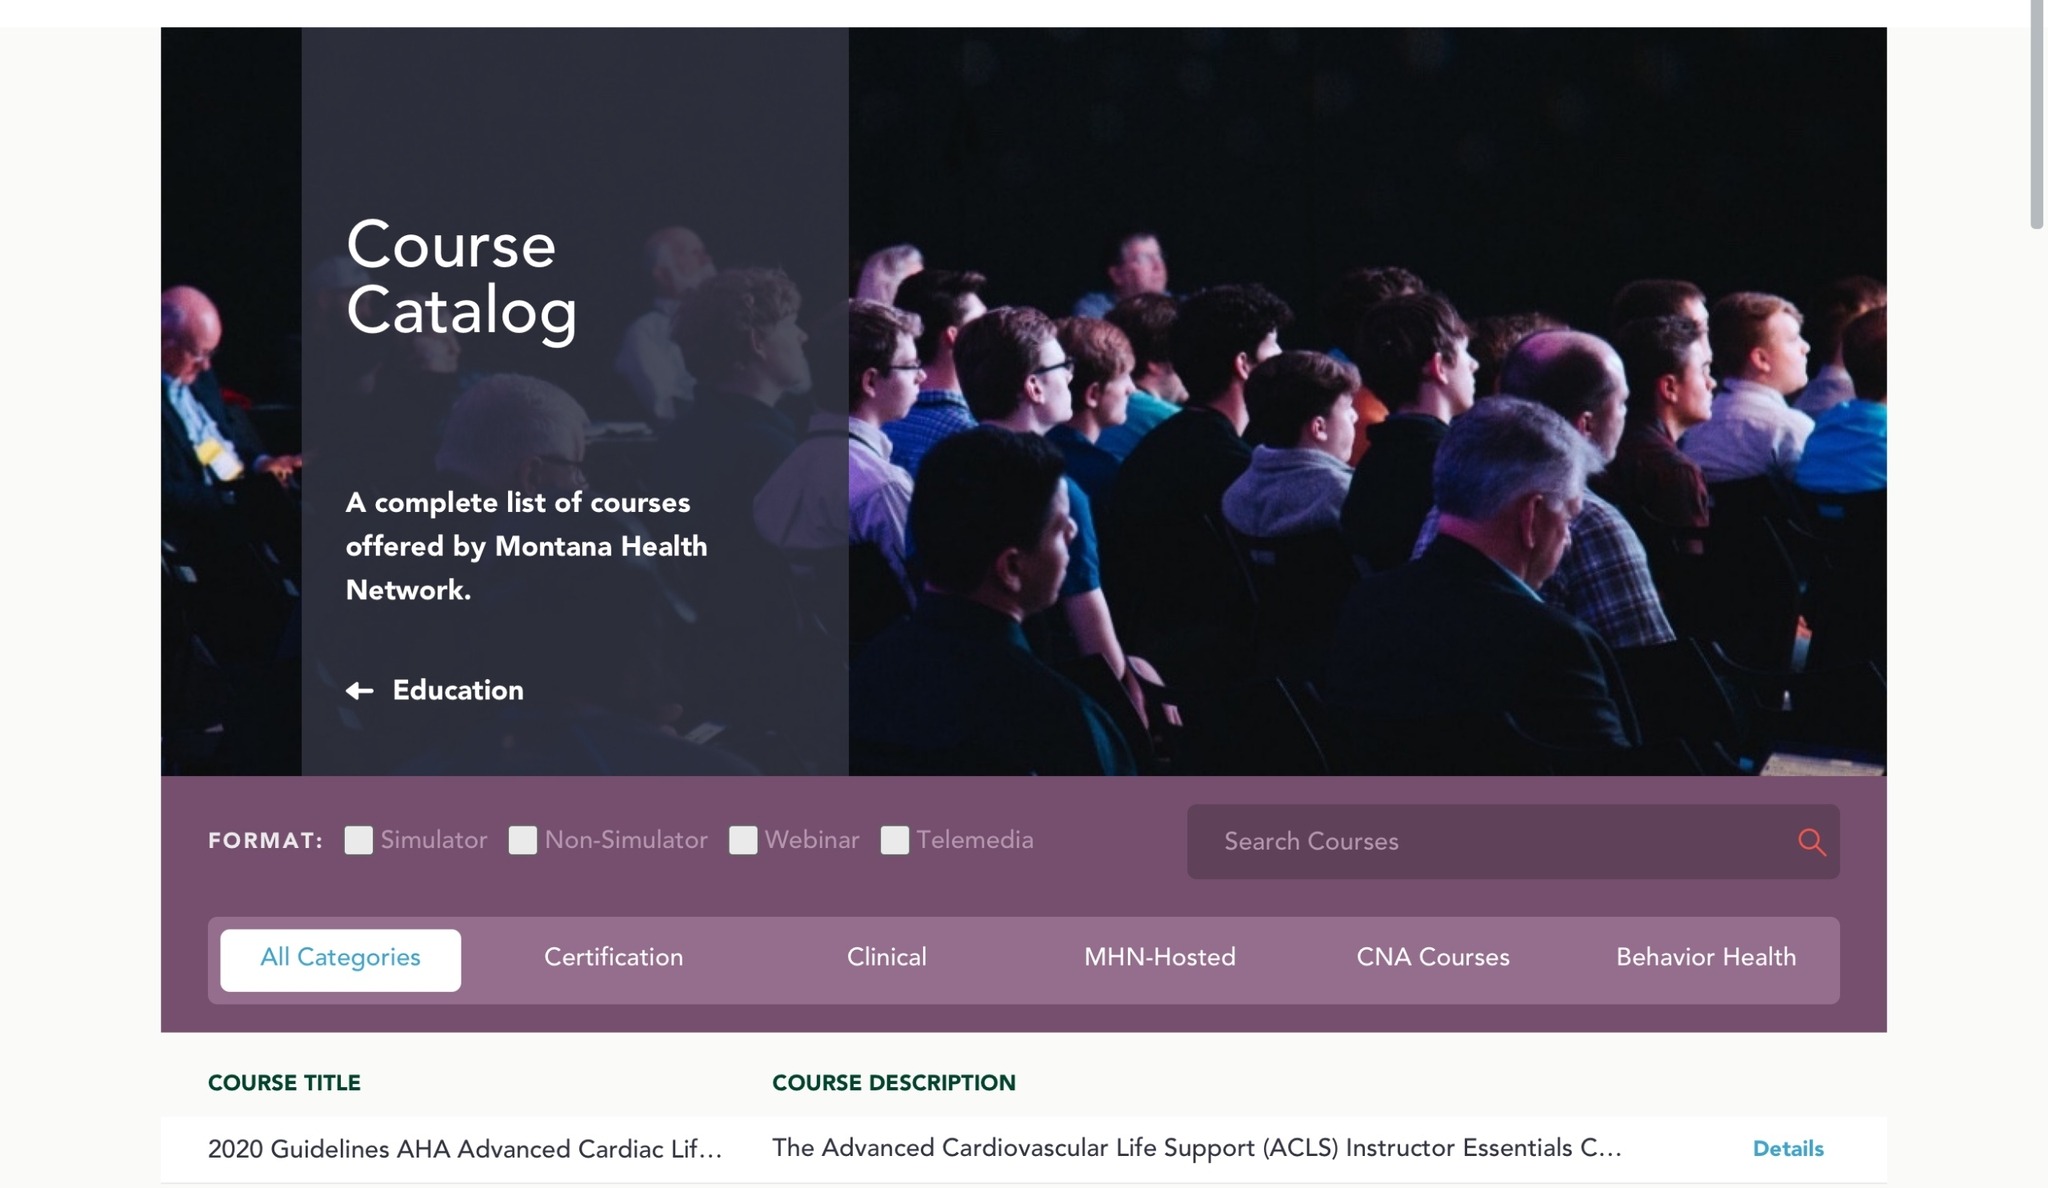Click the Montana Health Network tagline text
Viewport: 2048px width, 1188px height.
(x=527, y=546)
